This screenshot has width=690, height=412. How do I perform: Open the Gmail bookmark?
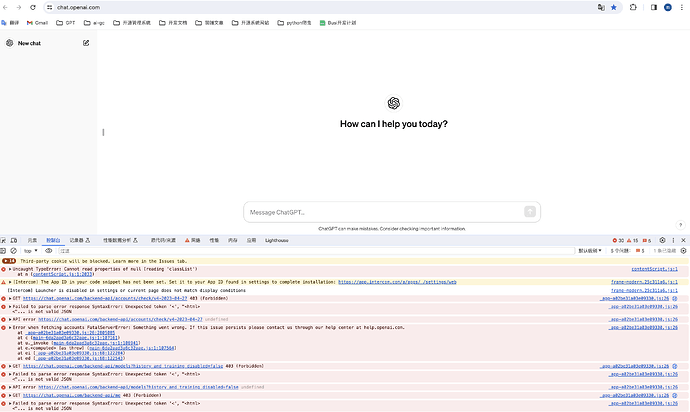37,23
